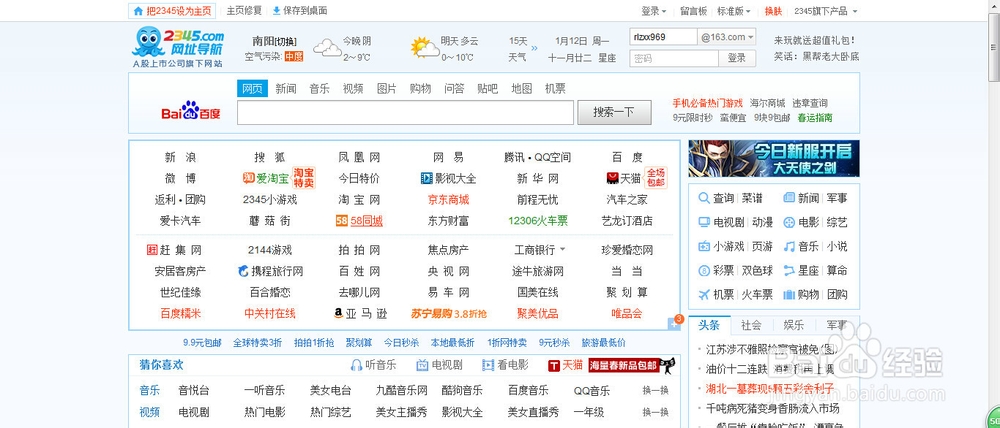Click the icon next to 星座

pyautogui.click(x=789, y=270)
